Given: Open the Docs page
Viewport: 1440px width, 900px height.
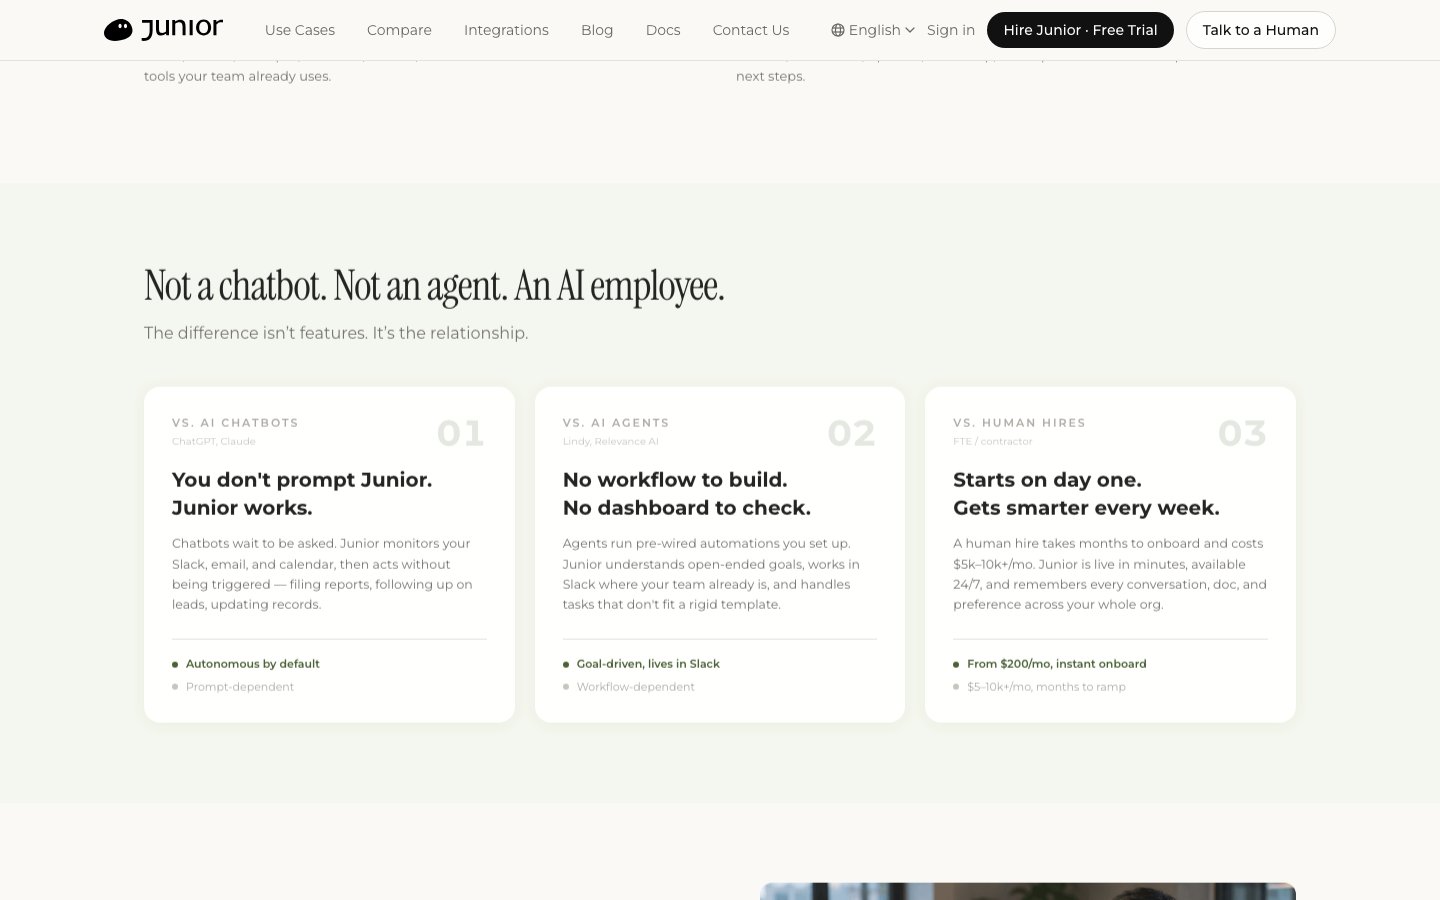Looking at the screenshot, I should coord(663,30).
